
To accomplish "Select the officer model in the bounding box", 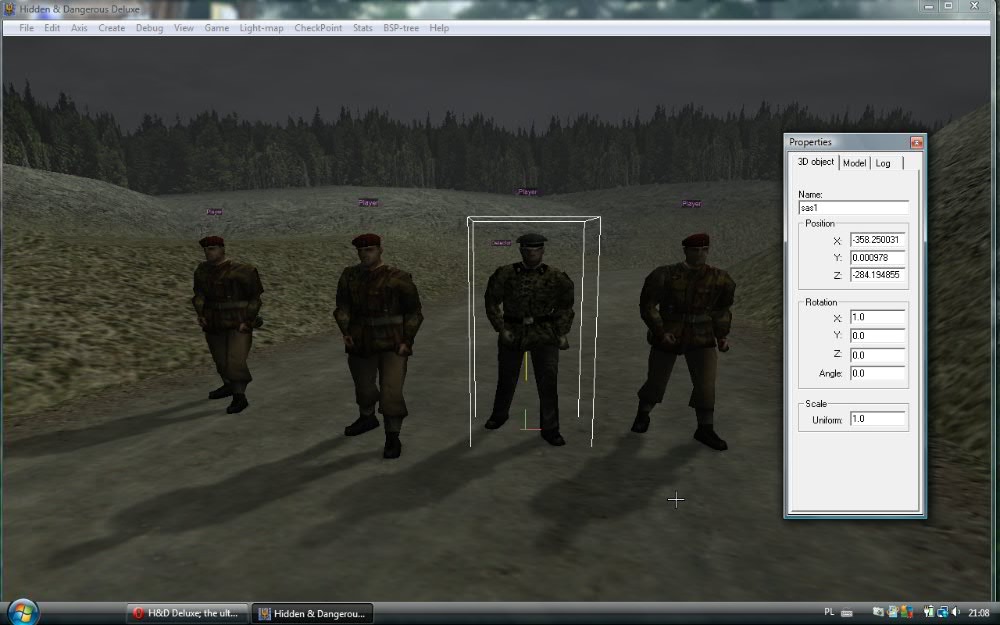I will coord(531,338).
